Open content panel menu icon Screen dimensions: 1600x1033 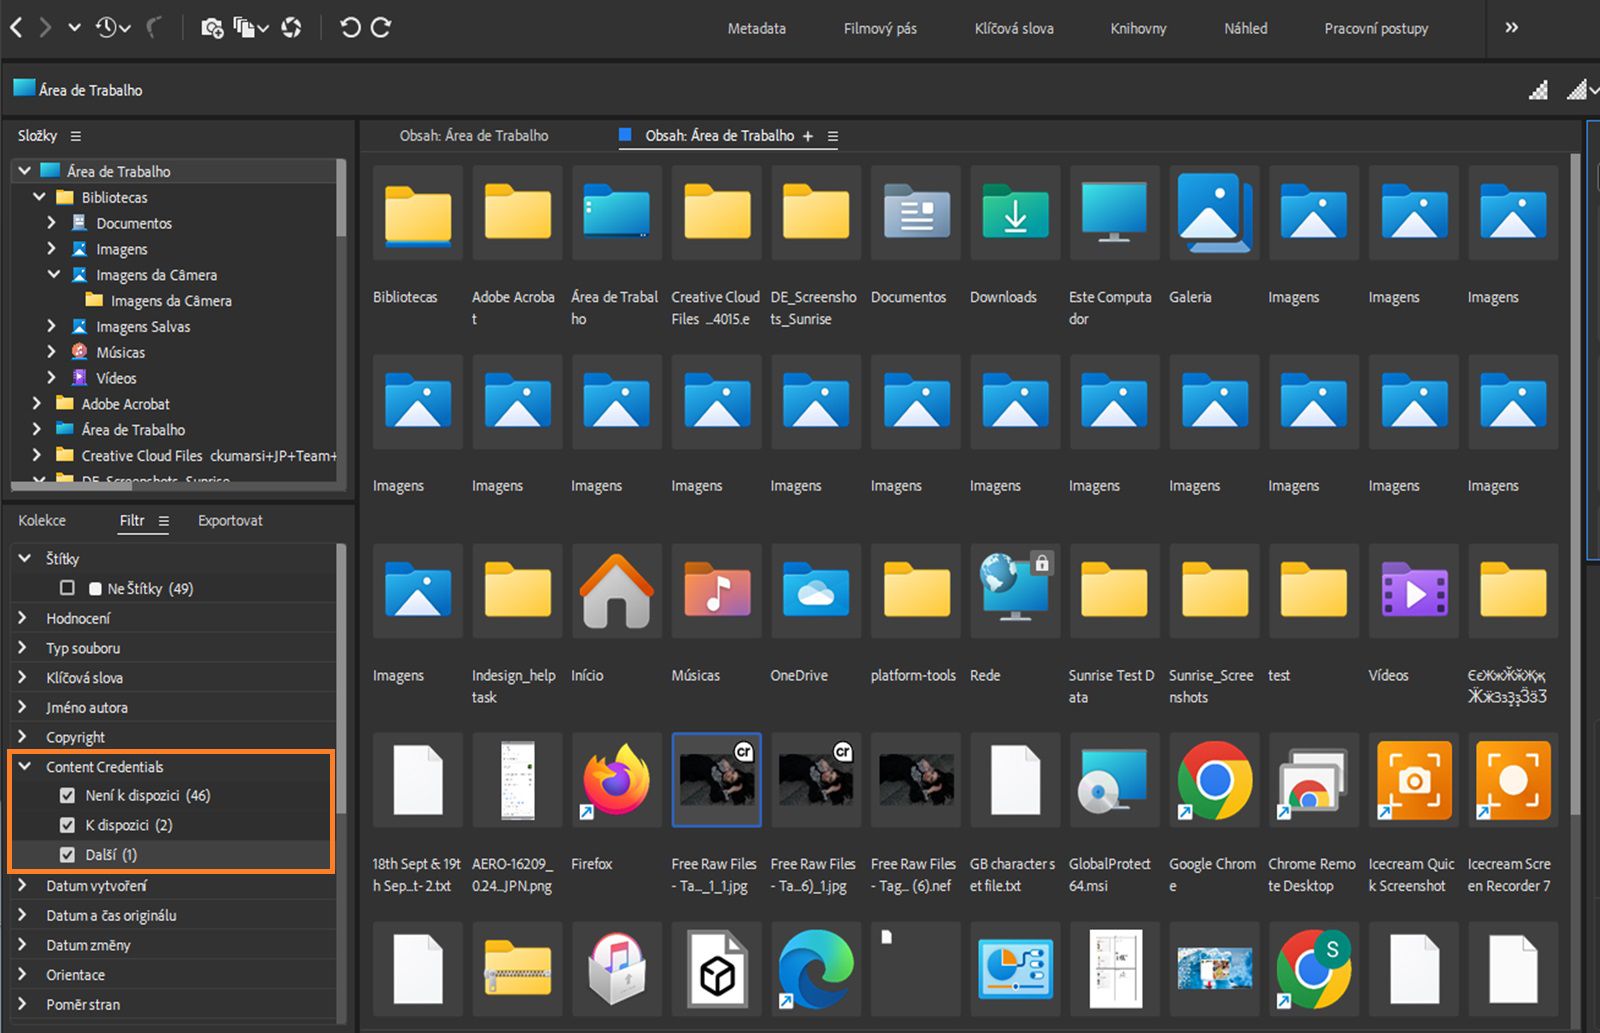[x=832, y=136]
